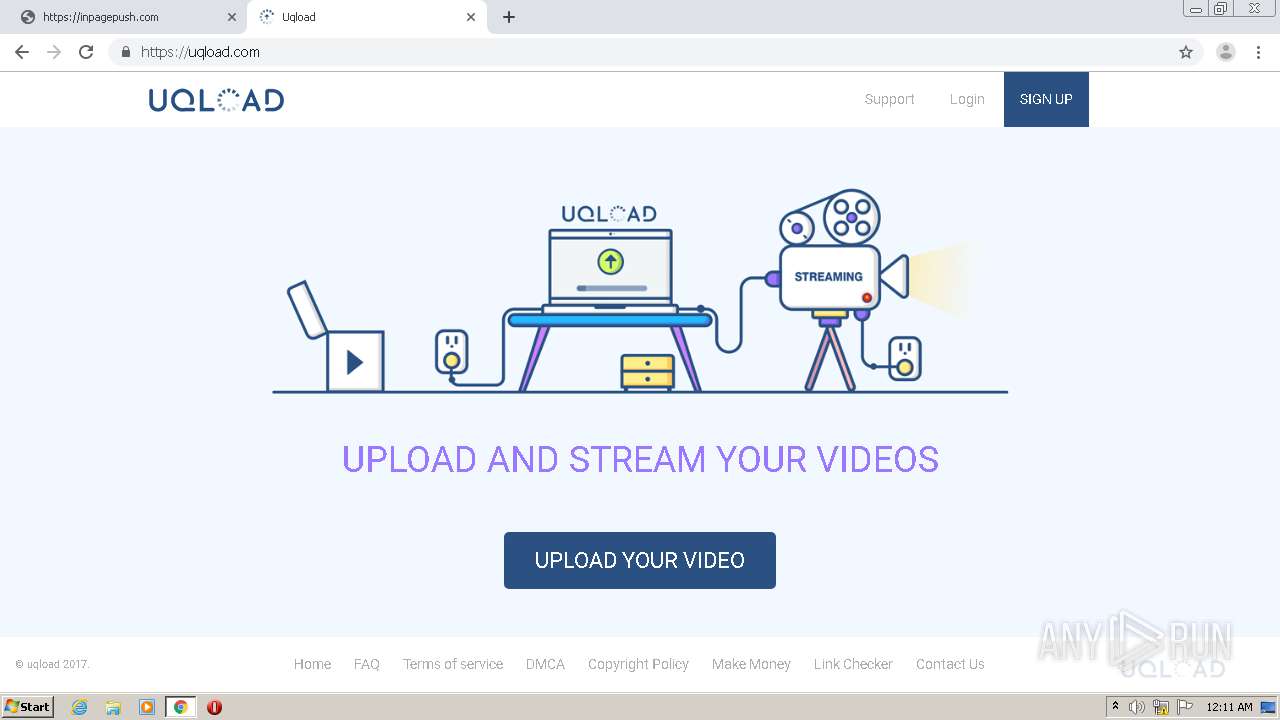Open Terms of service link
This screenshot has height=720, width=1280.
coord(453,664)
